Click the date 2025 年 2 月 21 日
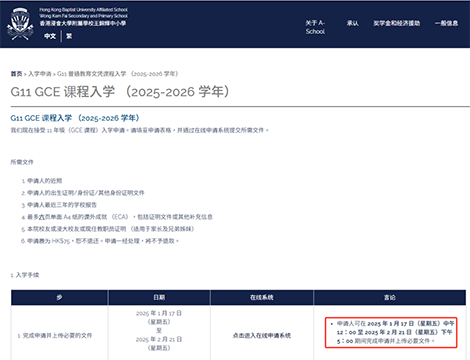The image size is (470, 360). point(159,339)
